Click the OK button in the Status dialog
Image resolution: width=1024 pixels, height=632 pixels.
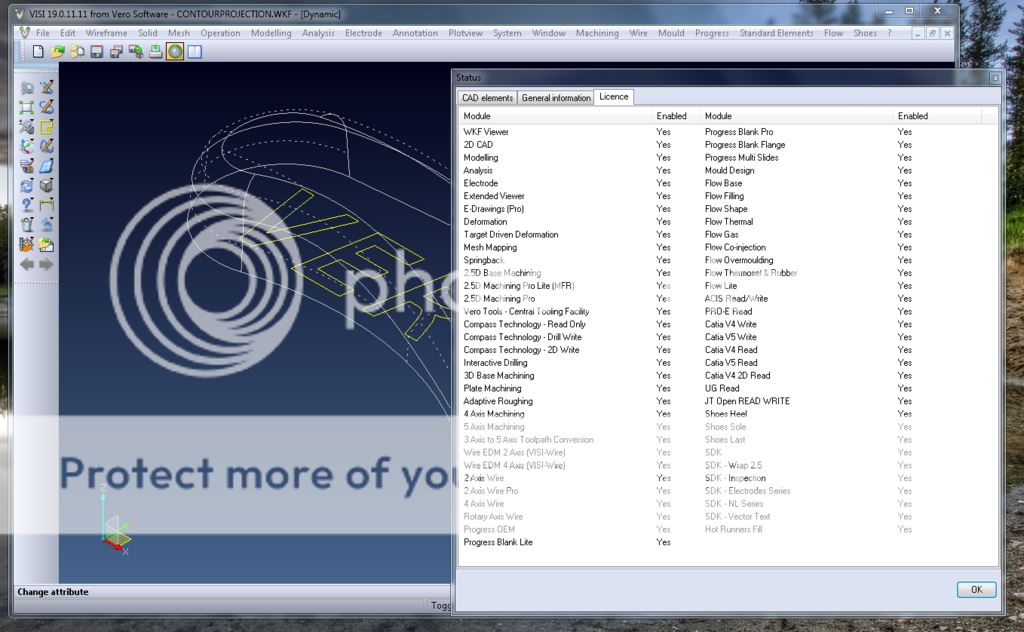(975, 589)
